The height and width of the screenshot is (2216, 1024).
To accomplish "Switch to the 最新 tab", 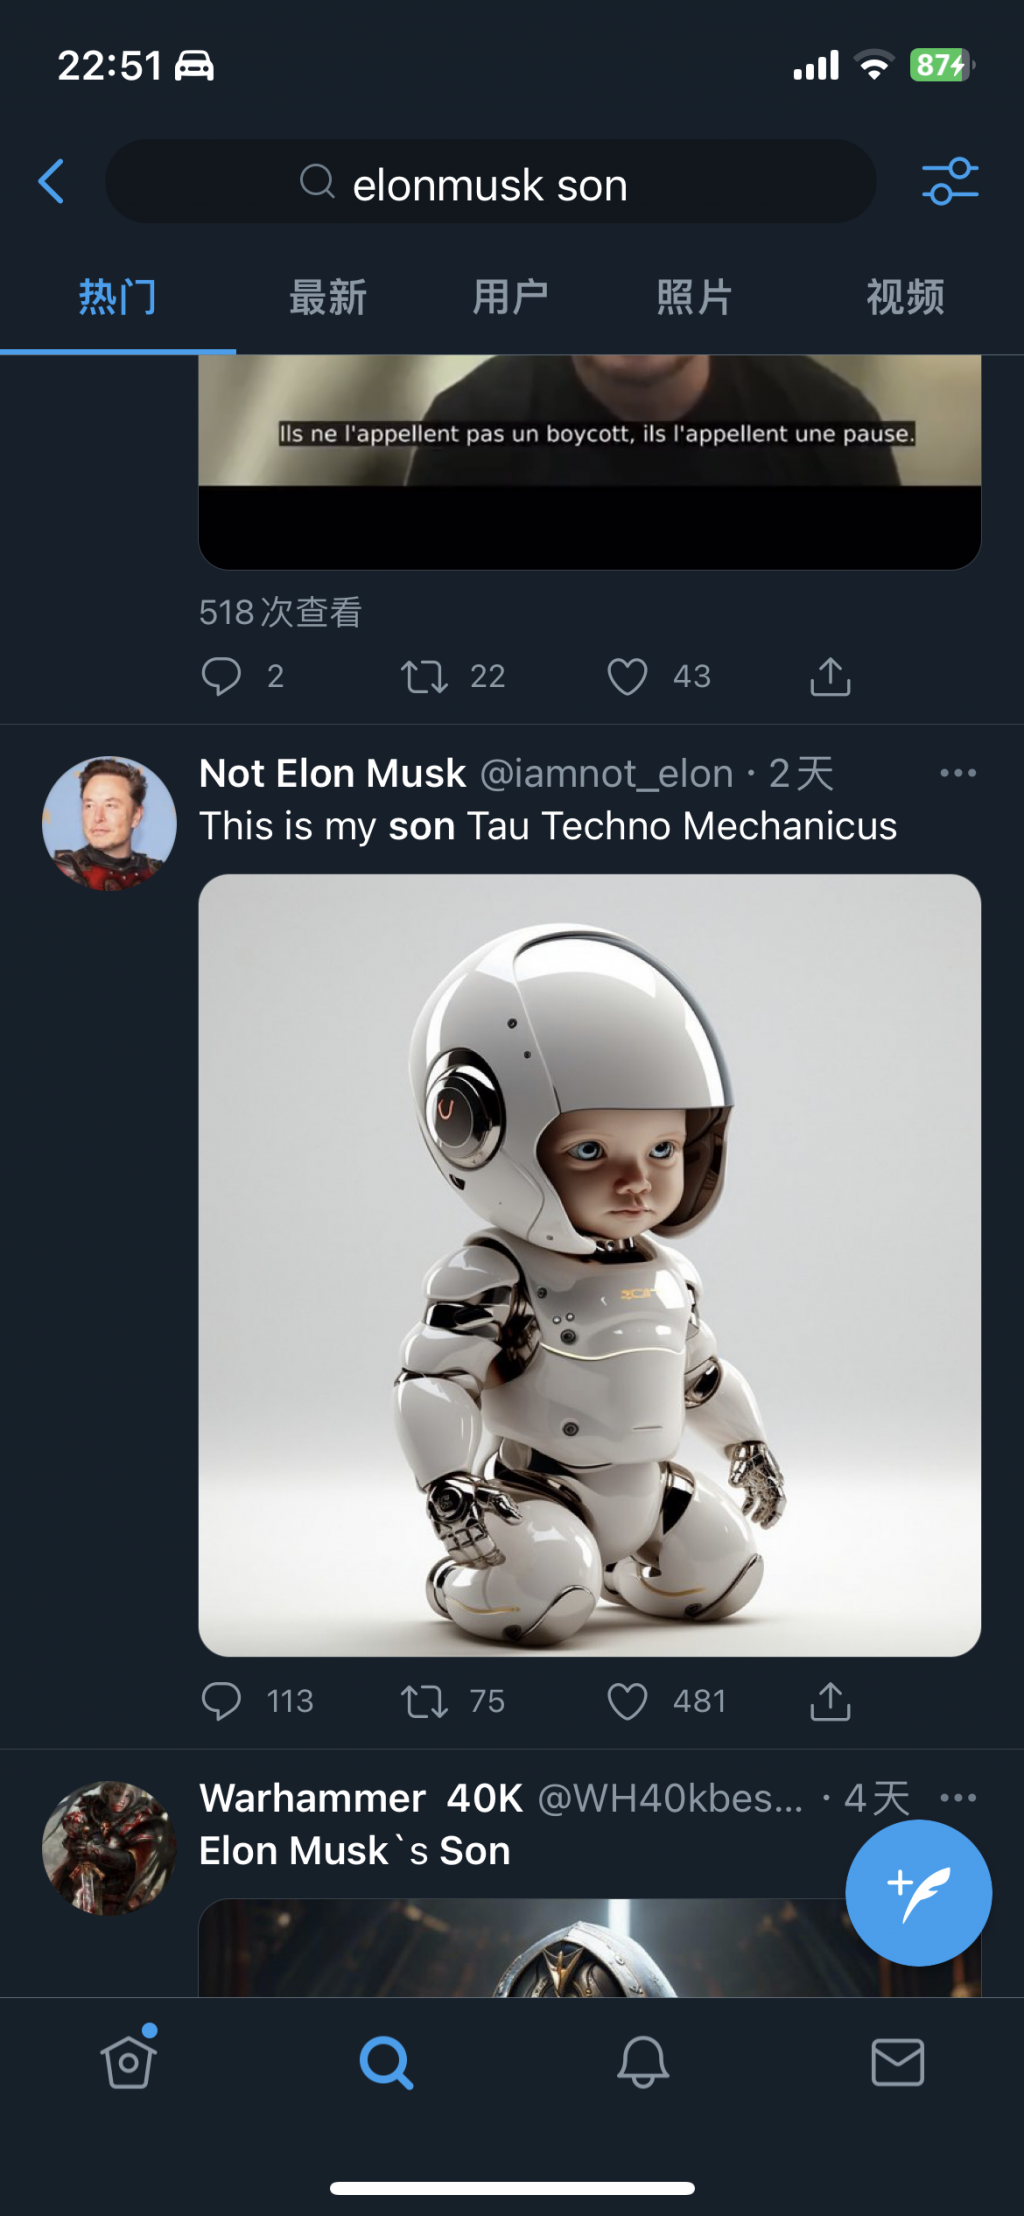I will coord(328,297).
